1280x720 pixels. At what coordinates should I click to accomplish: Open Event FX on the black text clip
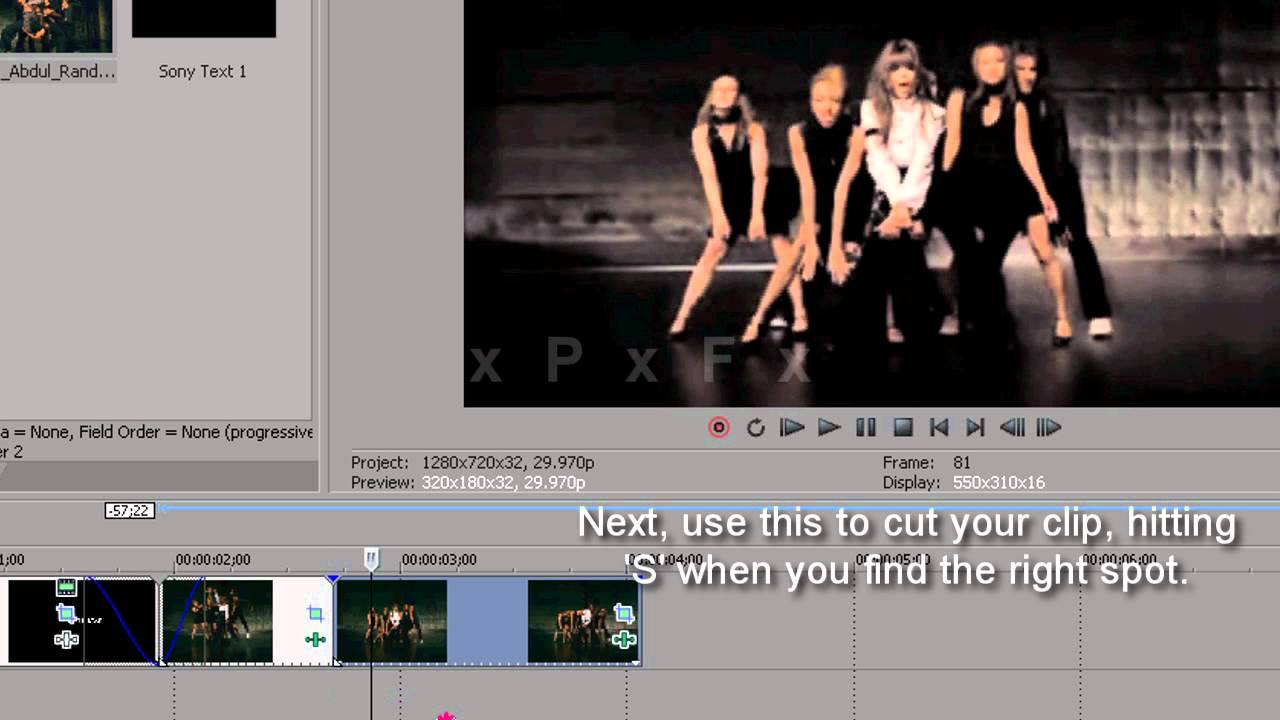pos(66,639)
